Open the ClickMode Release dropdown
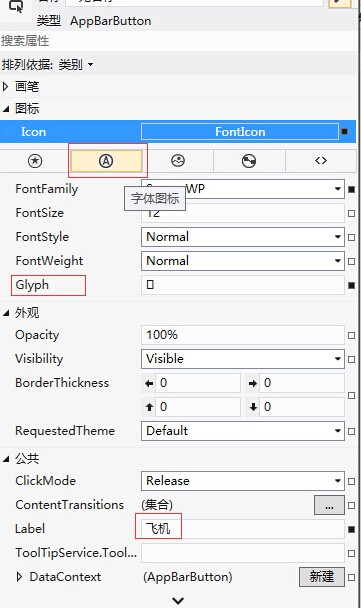Image resolution: width=361 pixels, height=608 pixels. [x=243, y=481]
